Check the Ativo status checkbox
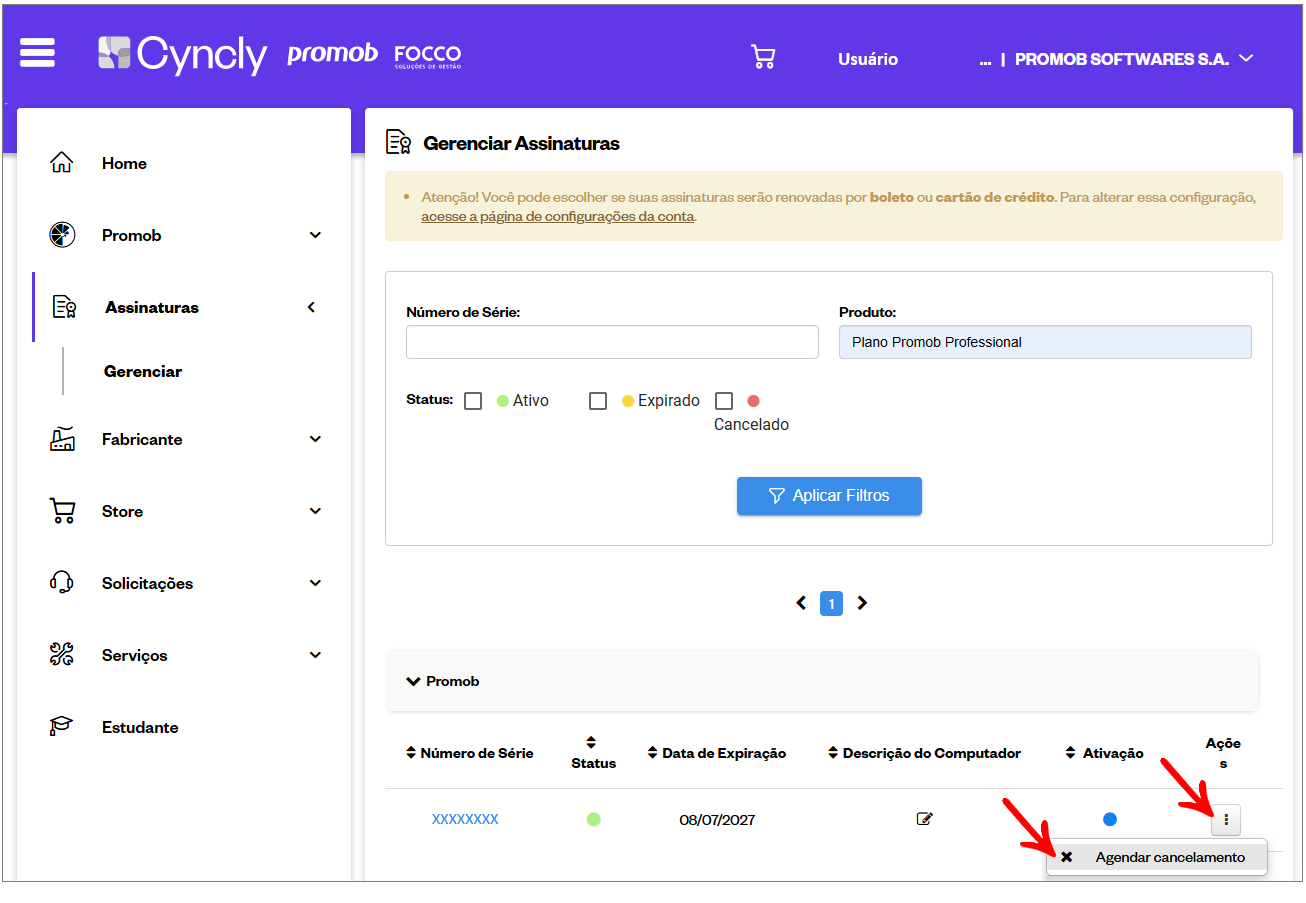Image resolution: width=1306 pixels, height=903 pixels. (x=473, y=401)
